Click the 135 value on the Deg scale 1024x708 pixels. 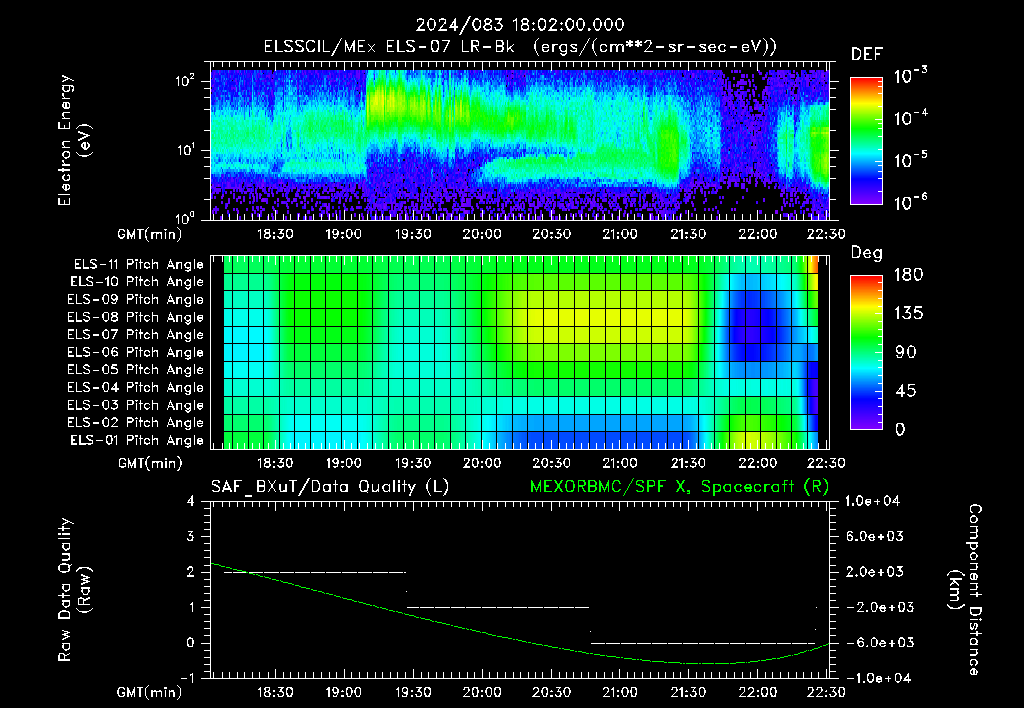pos(908,314)
